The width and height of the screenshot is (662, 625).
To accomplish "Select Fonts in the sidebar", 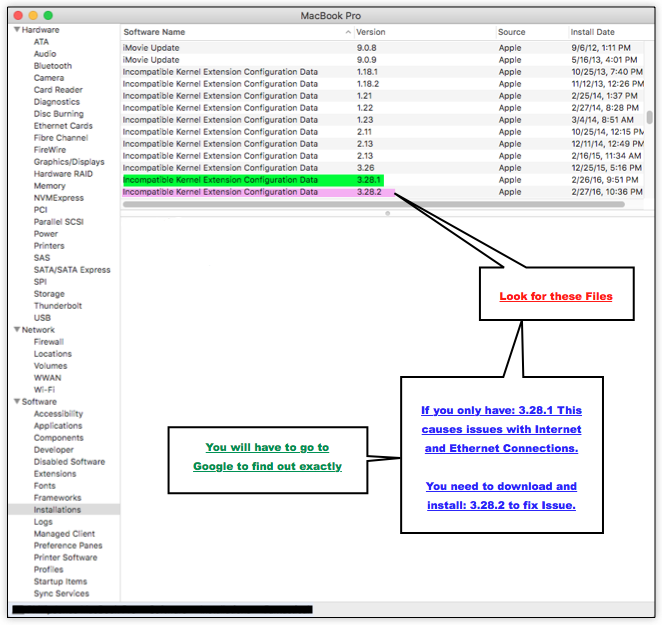I will [44, 486].
